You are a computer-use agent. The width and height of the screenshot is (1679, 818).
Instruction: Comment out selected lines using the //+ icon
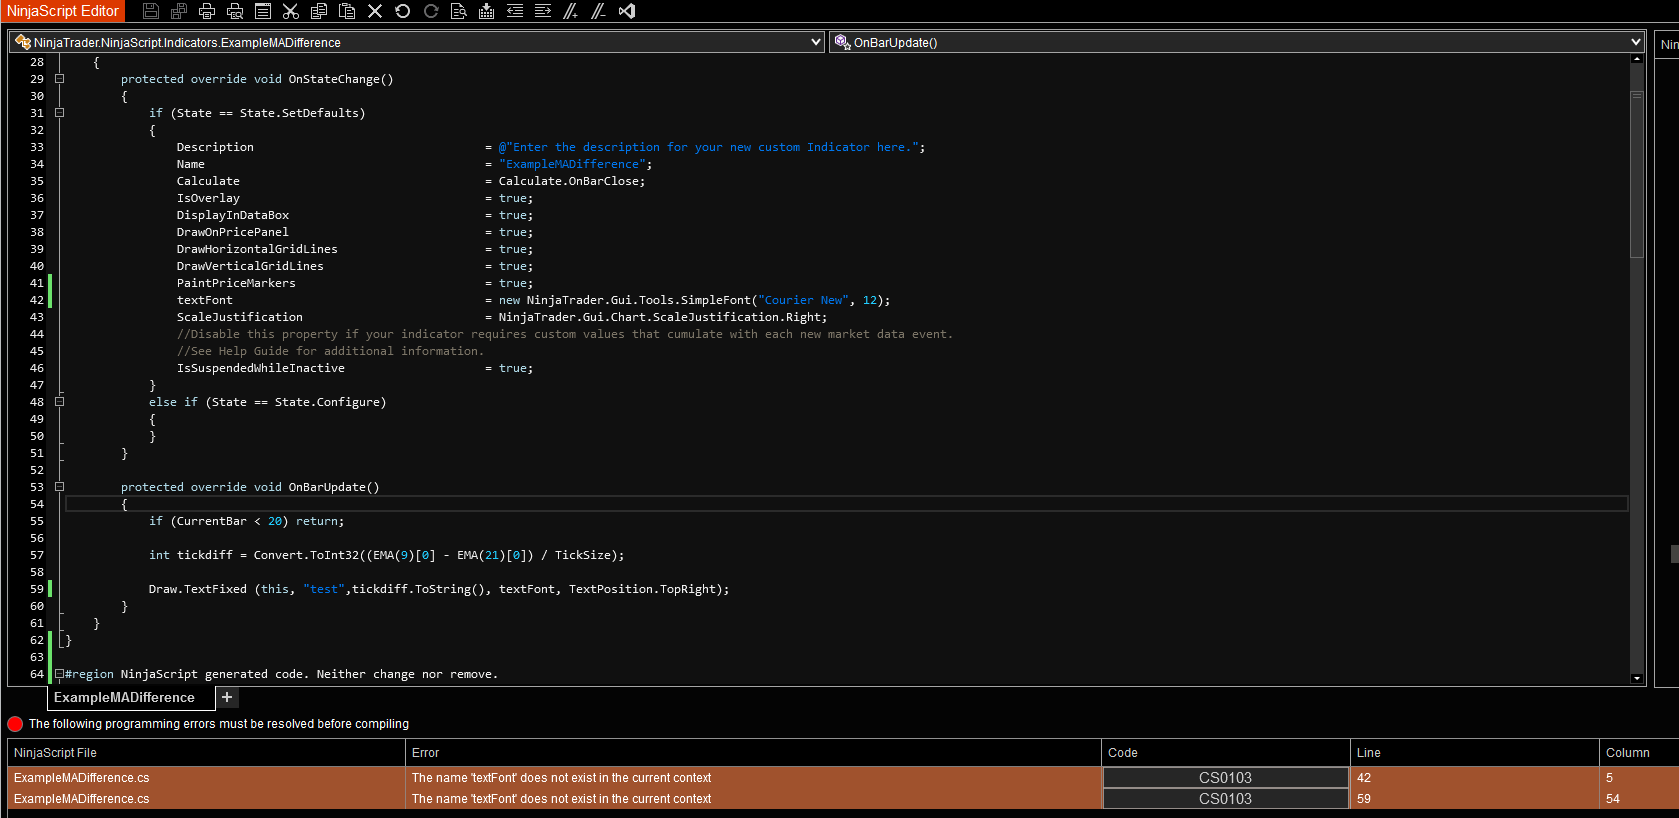coord(571,11)
